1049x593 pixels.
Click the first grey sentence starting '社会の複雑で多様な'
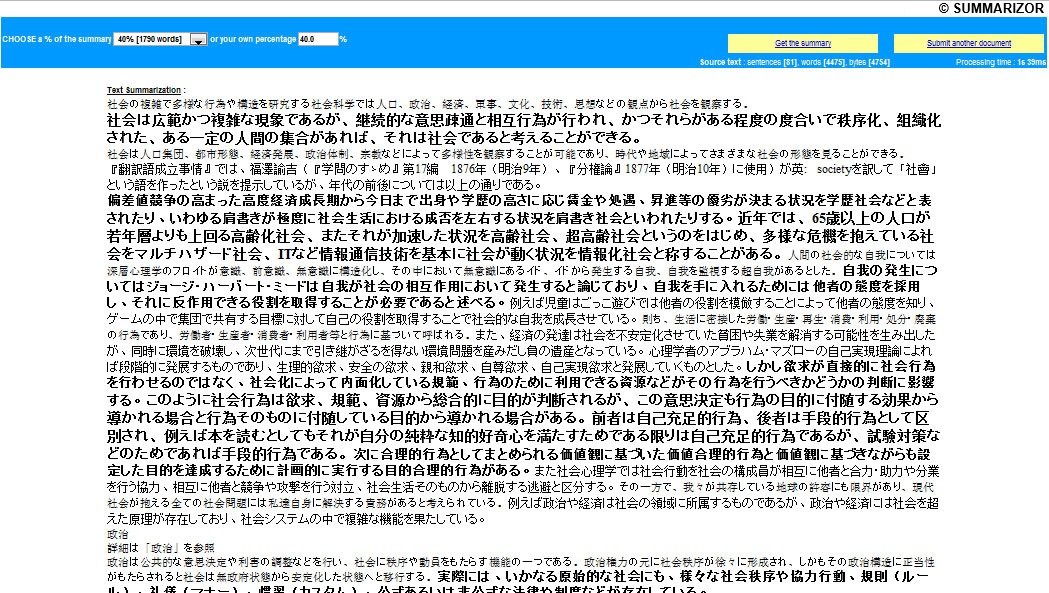click(427, 104)
